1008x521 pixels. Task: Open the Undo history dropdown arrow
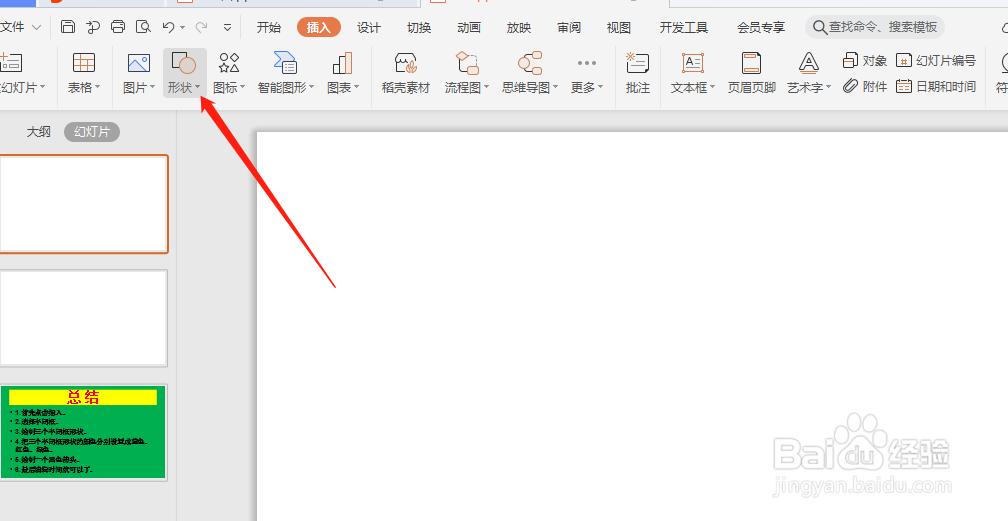pyautogui.click(x=183, y=28)
